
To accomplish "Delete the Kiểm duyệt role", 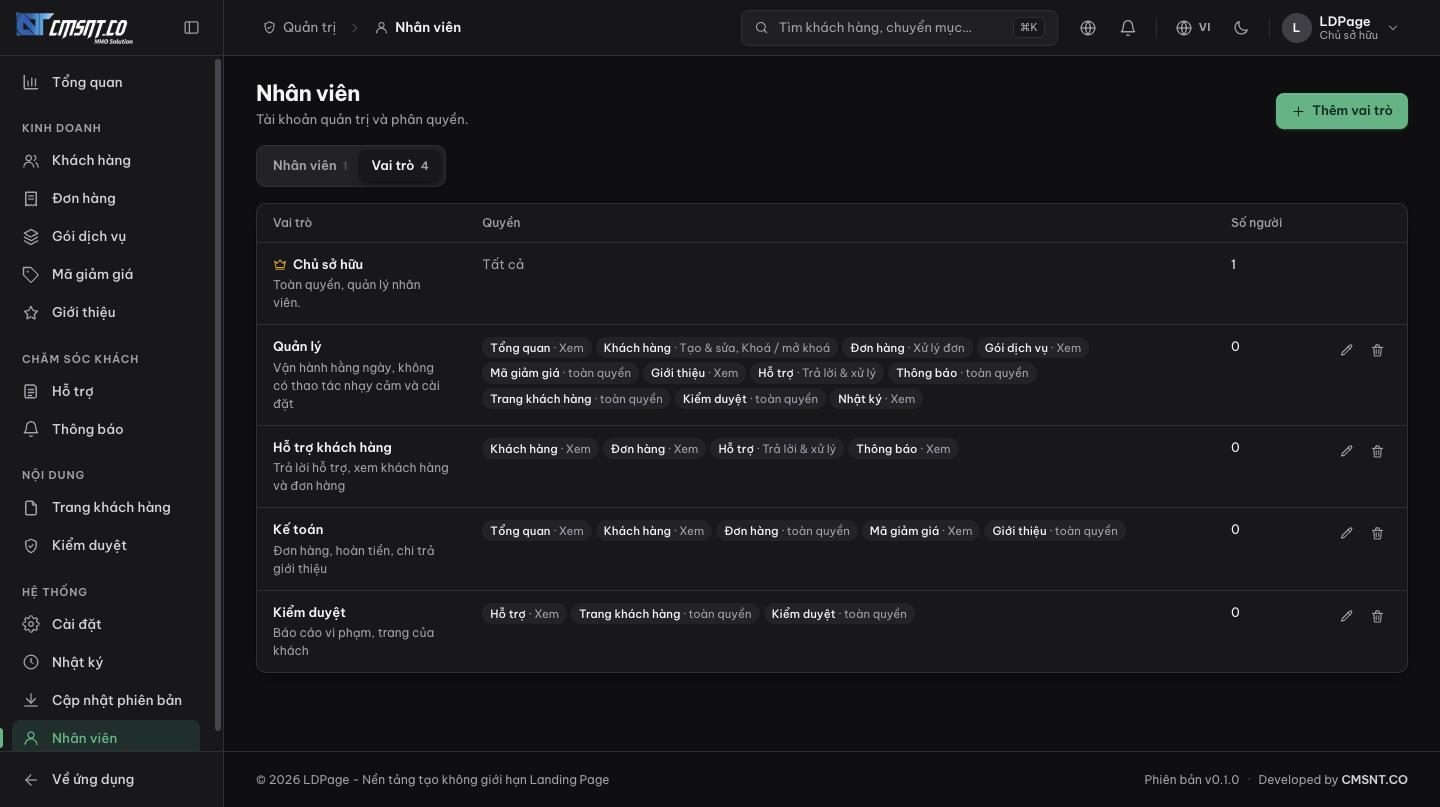I will pyautogui.click(x=1377, y=616).
